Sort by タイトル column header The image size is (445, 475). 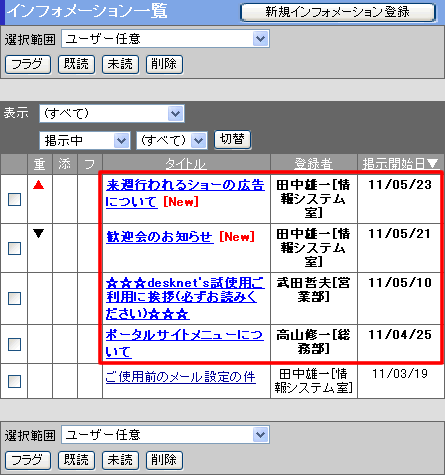(x=186, y=164)
